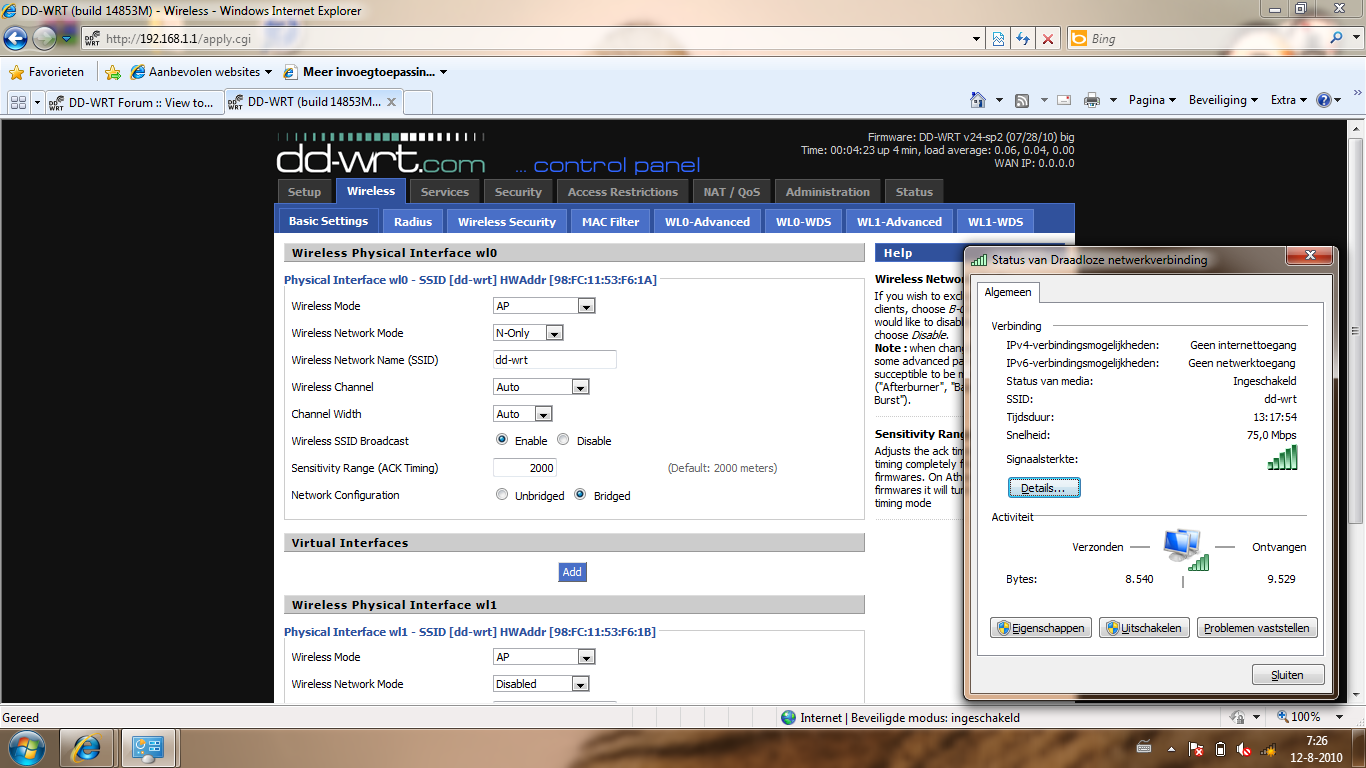Screen dimensions: 1366x768
Task: Switch to the Wireless Security tab
Action: 506,221
